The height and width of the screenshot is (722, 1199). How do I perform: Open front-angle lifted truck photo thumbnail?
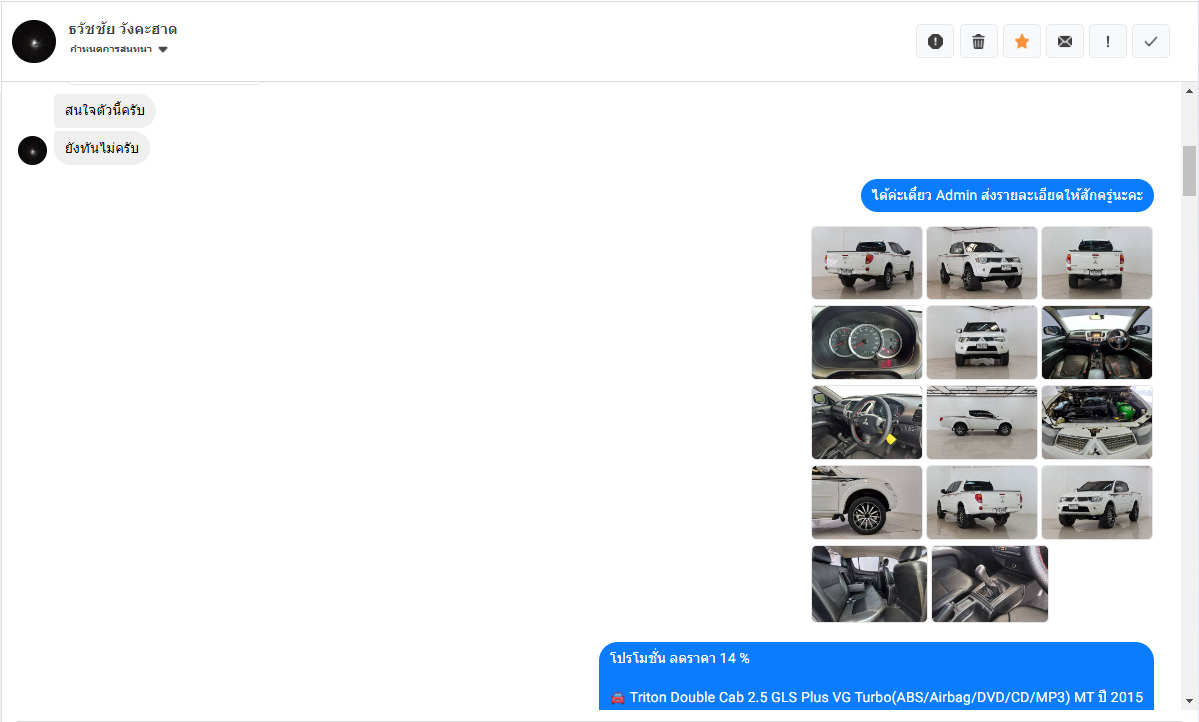pyautogui.click(x=982, y=262)
